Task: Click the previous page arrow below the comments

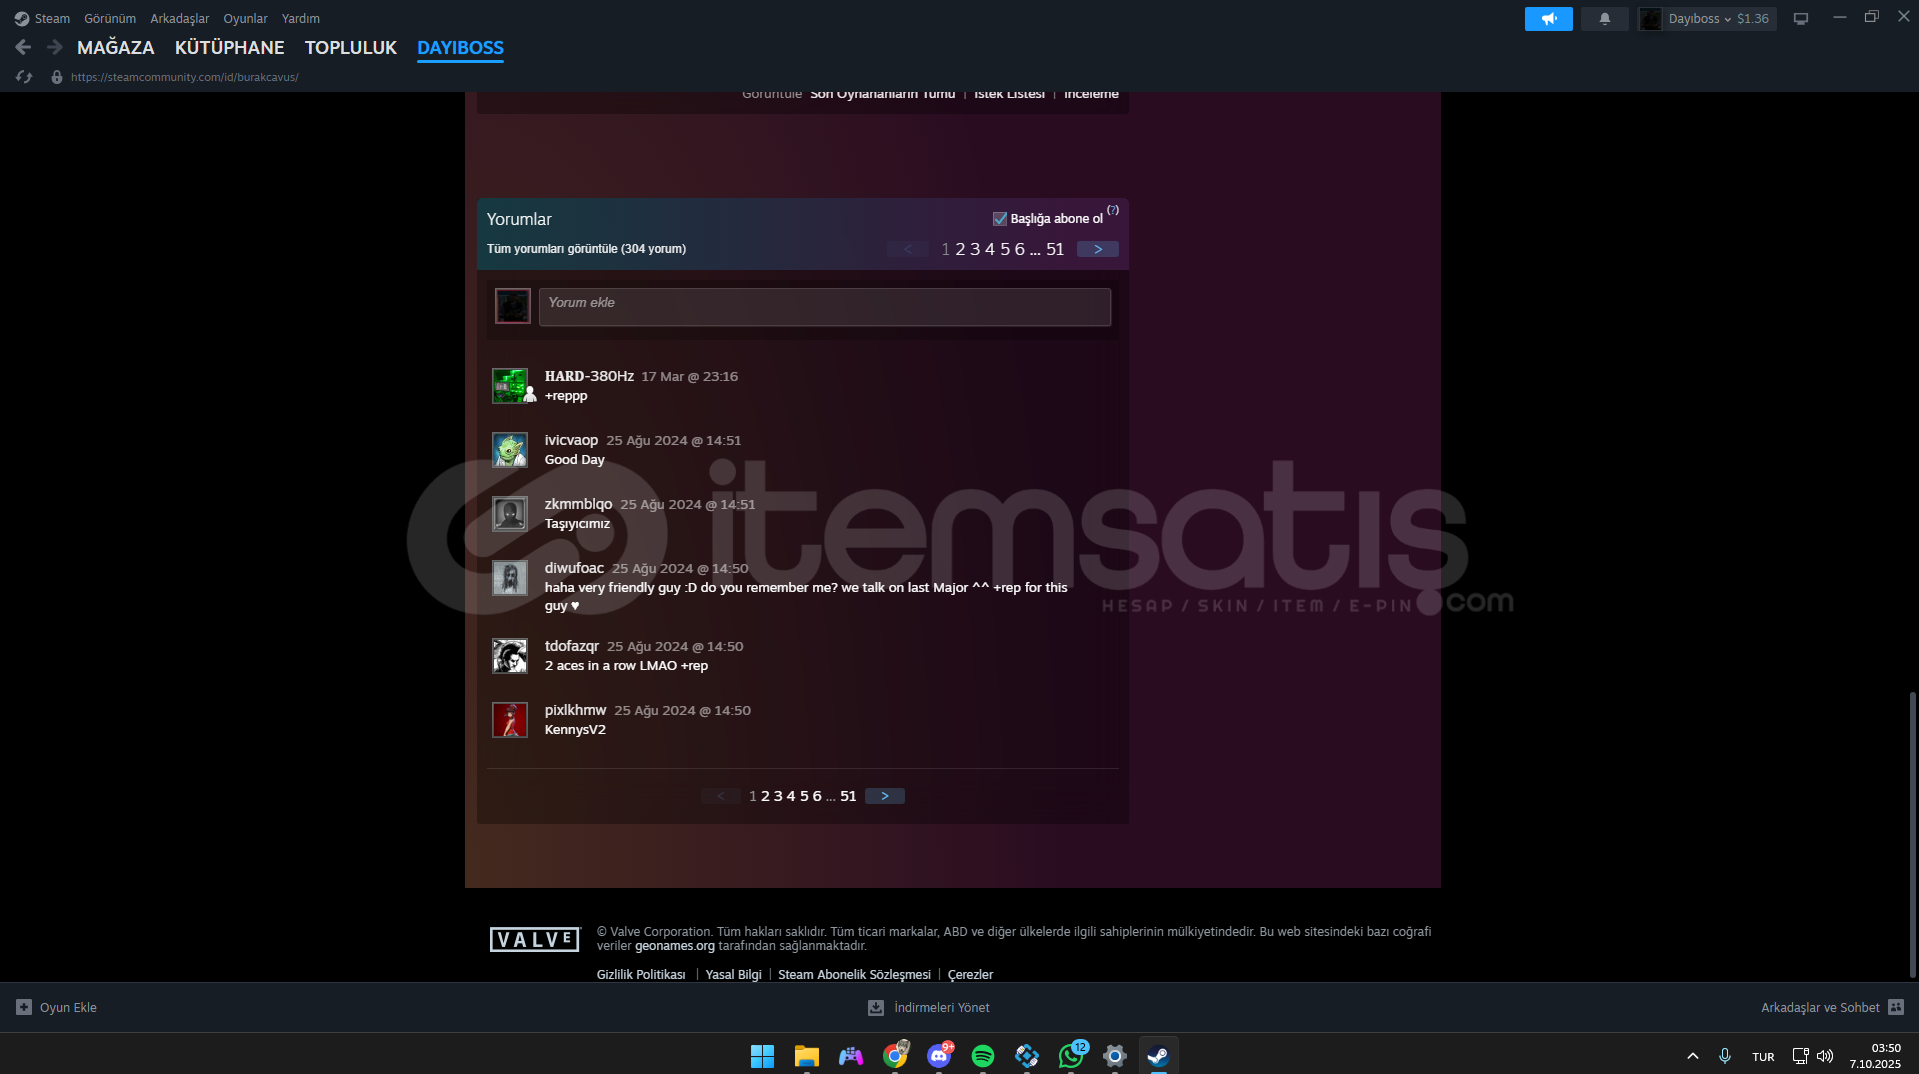Action: tap(721, 796)
